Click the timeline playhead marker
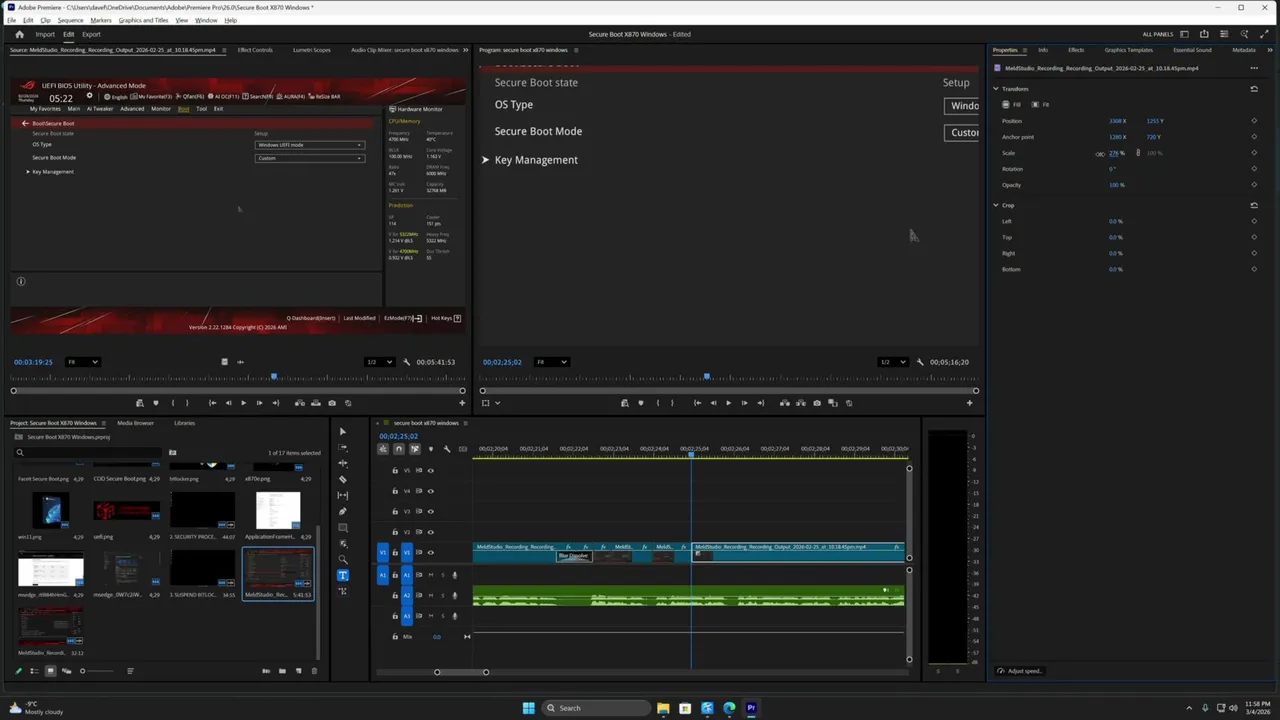 (691, 454)
